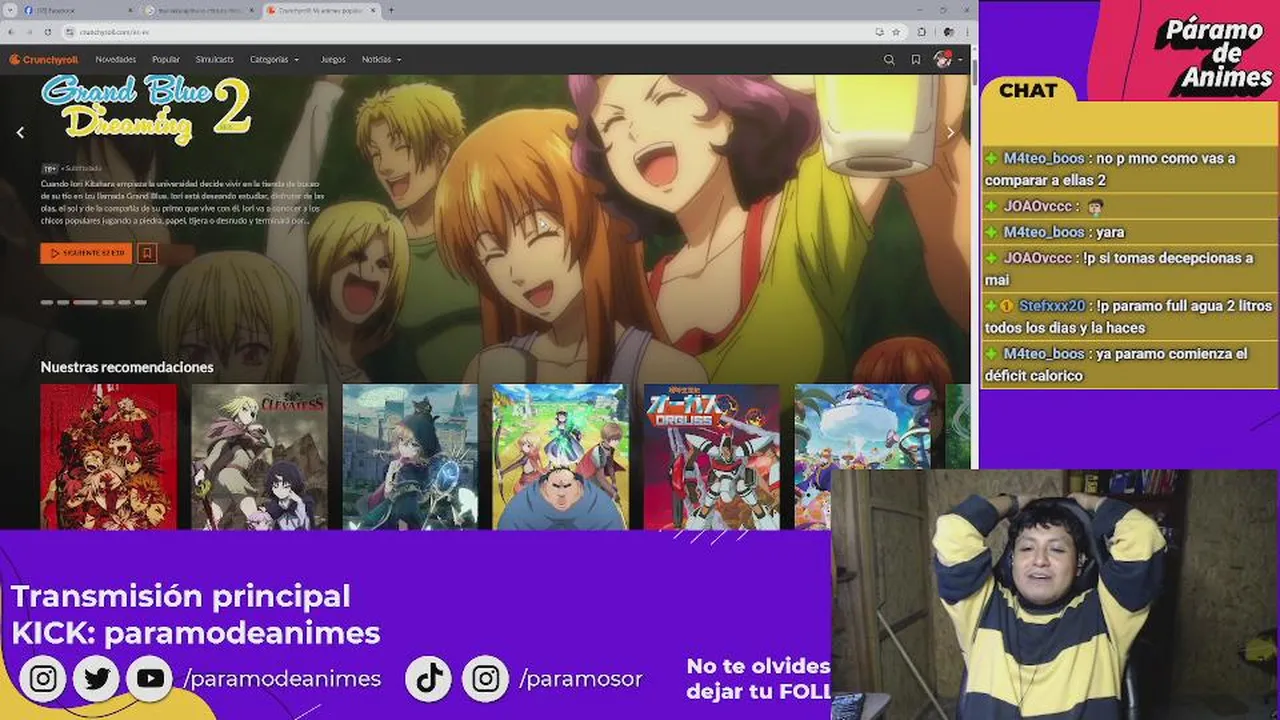Open the colorful group fourth recommendation thumbnail
This screenshot has width=1280, height=720.
[560, 457]
